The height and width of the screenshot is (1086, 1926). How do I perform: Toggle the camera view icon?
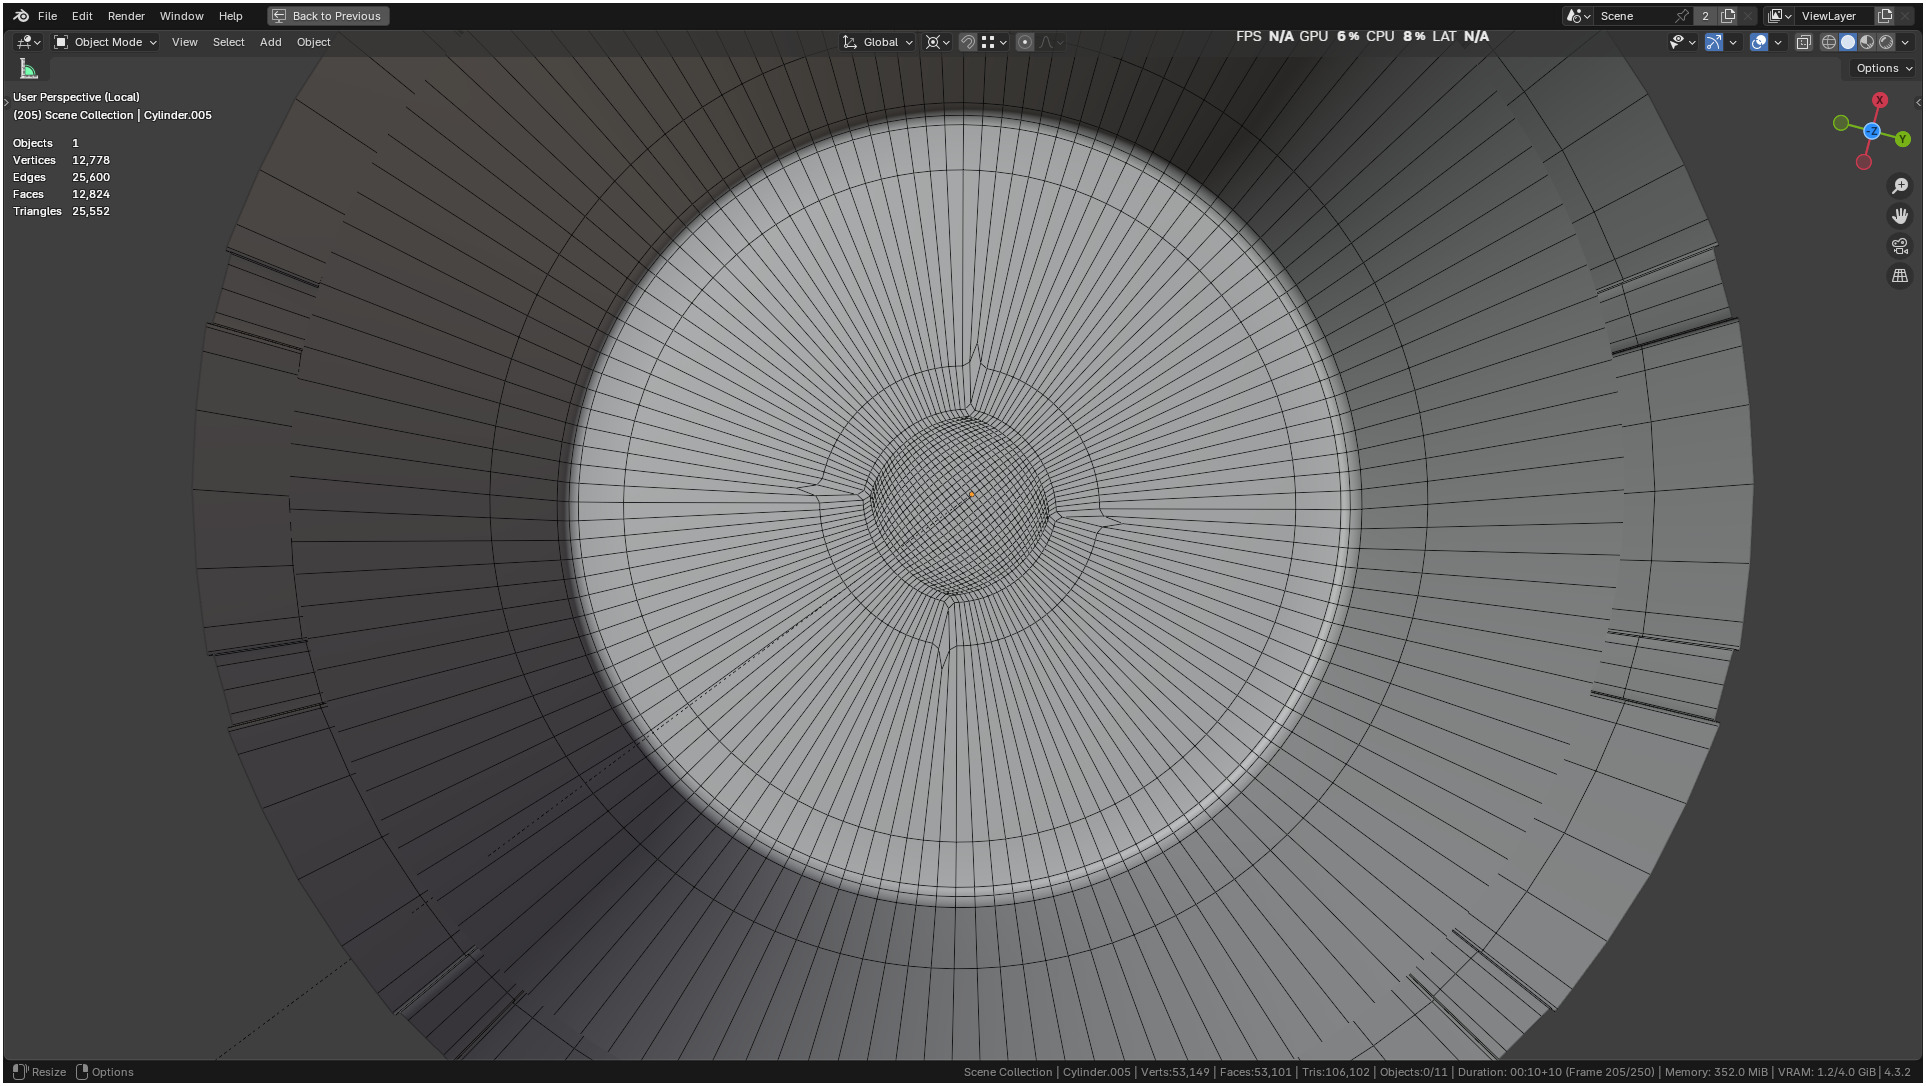pos(1899,246)
